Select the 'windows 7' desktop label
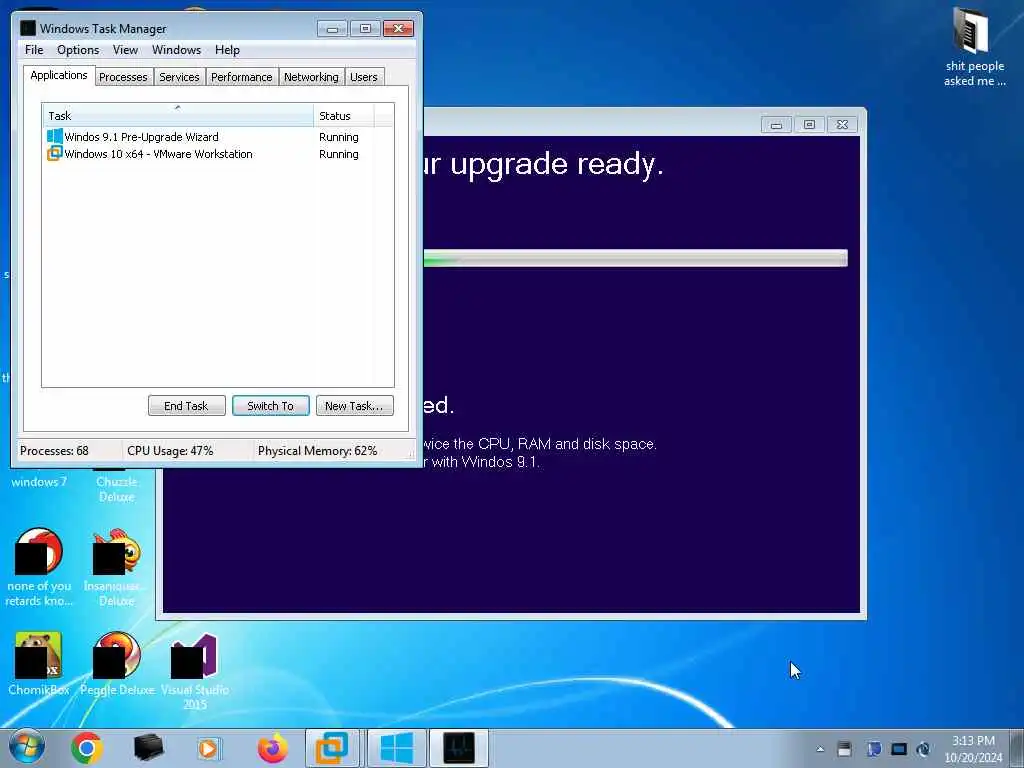This screenshot has width=1024, height=768. point(39,482)
